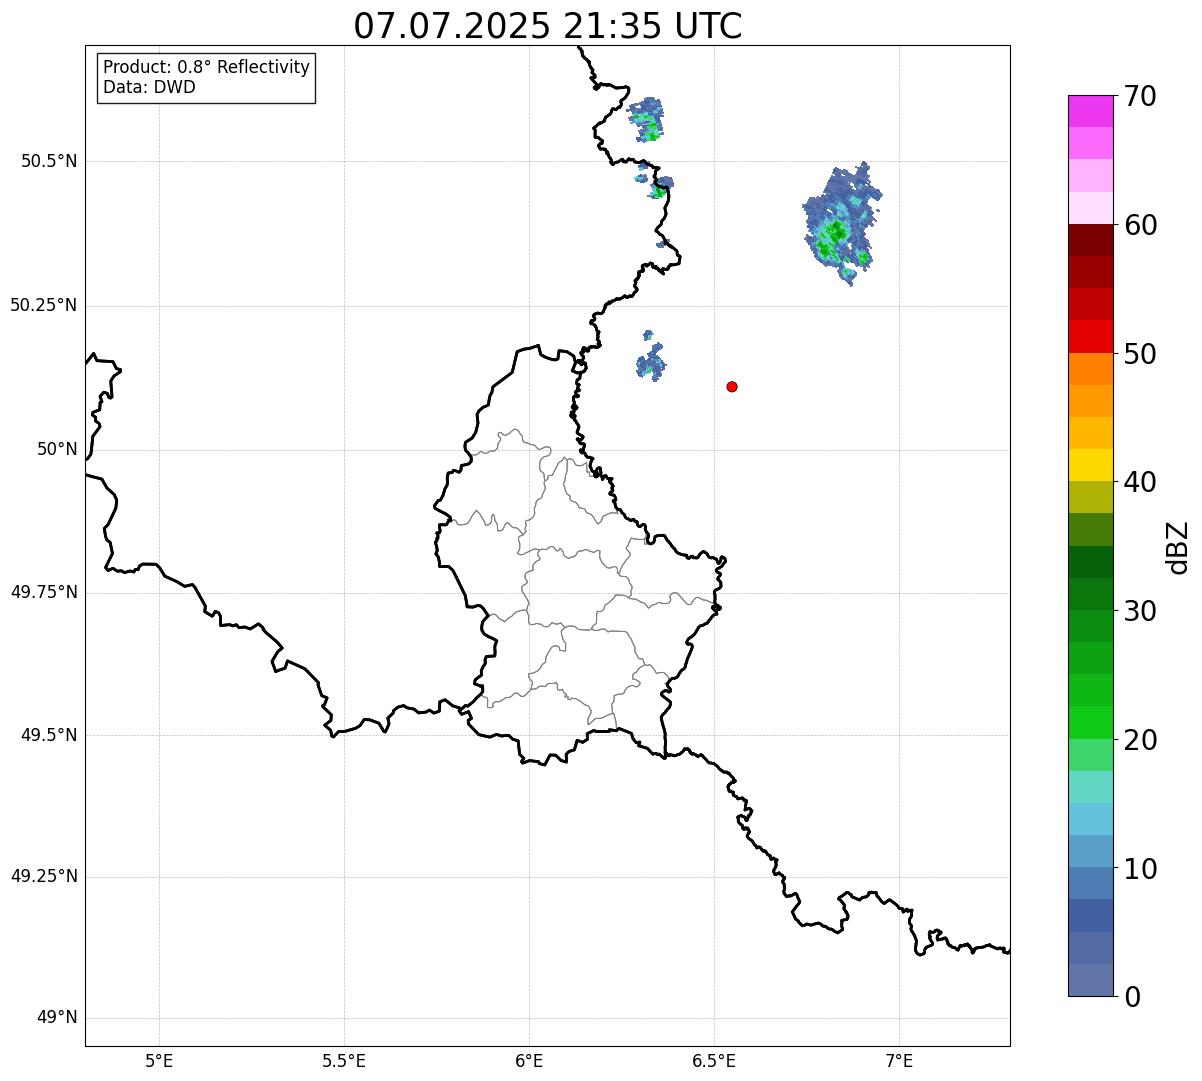This screenshot has height=1081, width=1202.
Task: Click the "50.5°N" latitude label
Action: 49,161
